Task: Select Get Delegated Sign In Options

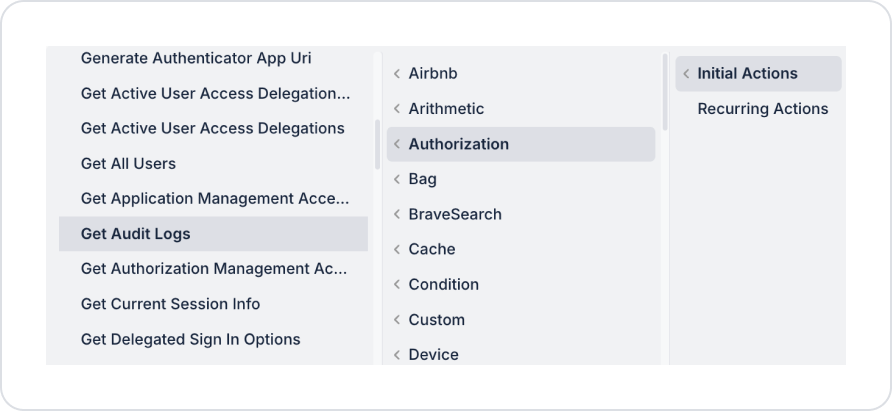Action: (213, 339)
